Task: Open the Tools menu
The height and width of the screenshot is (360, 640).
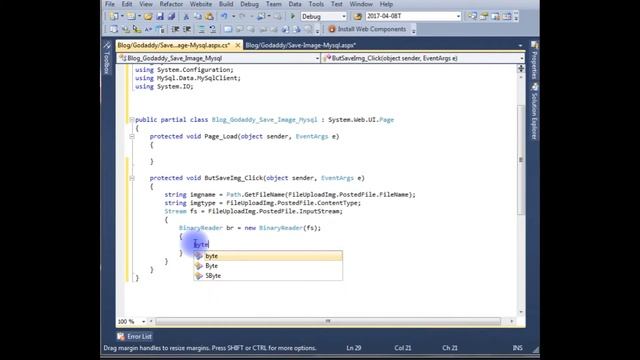Action: [x=316, y=4]
